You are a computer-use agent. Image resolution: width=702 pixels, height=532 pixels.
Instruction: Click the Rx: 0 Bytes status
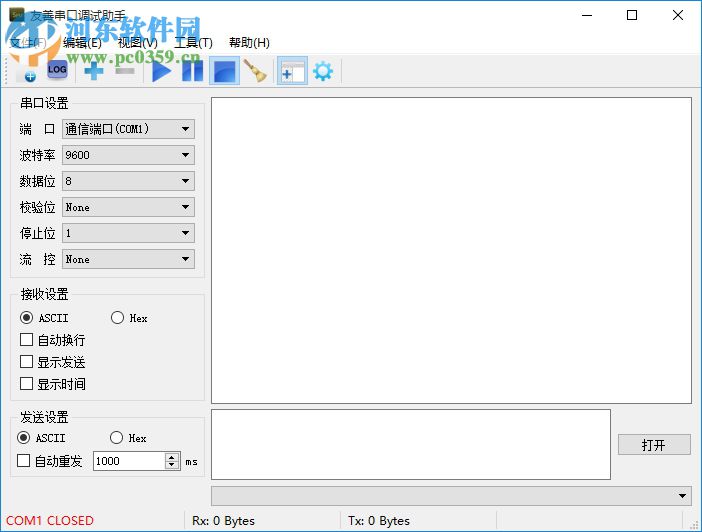(223, 521)
